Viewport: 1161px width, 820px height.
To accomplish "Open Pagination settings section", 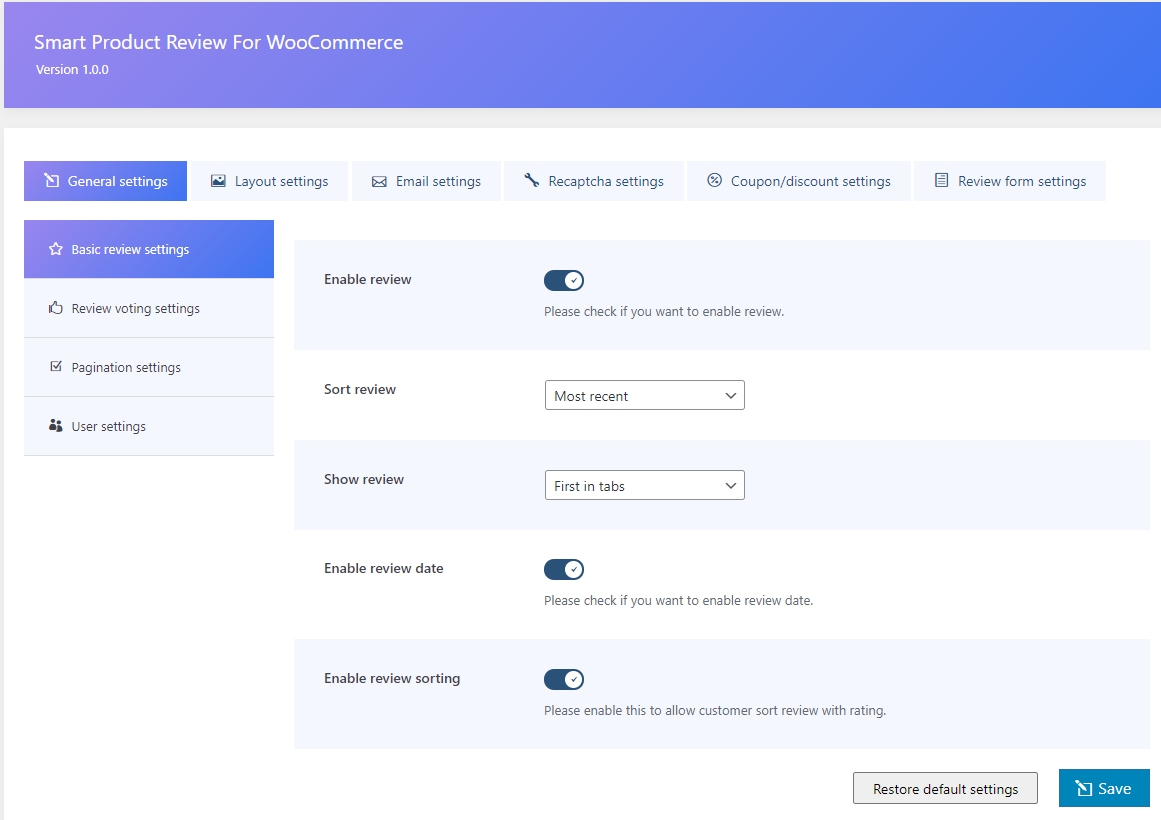I will (x=149, y=367).
